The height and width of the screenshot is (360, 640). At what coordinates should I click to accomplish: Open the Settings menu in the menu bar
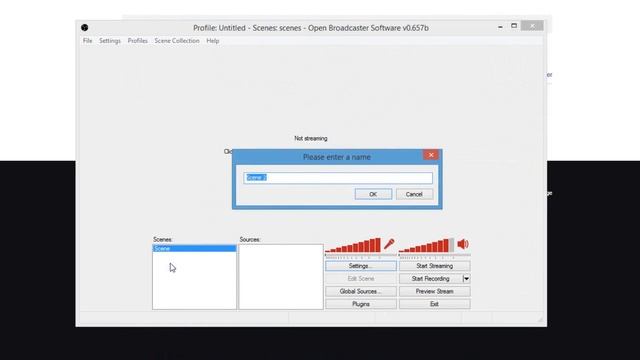point(110,41)
